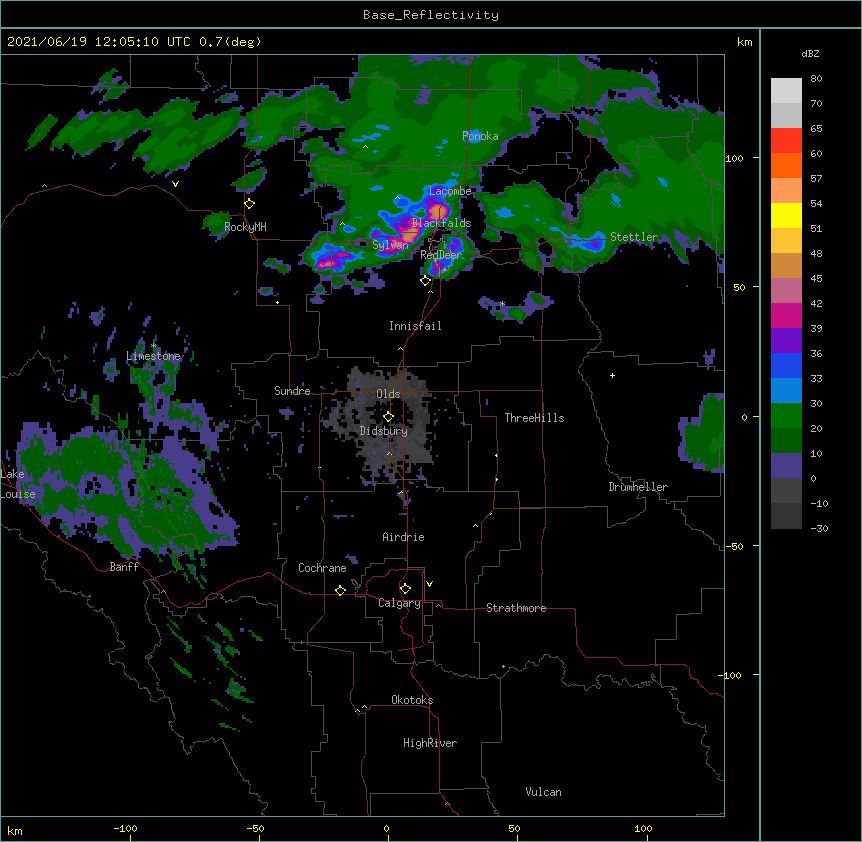Select the Okotoks label
The image size is (862, 842).
(x=412, y=700)
